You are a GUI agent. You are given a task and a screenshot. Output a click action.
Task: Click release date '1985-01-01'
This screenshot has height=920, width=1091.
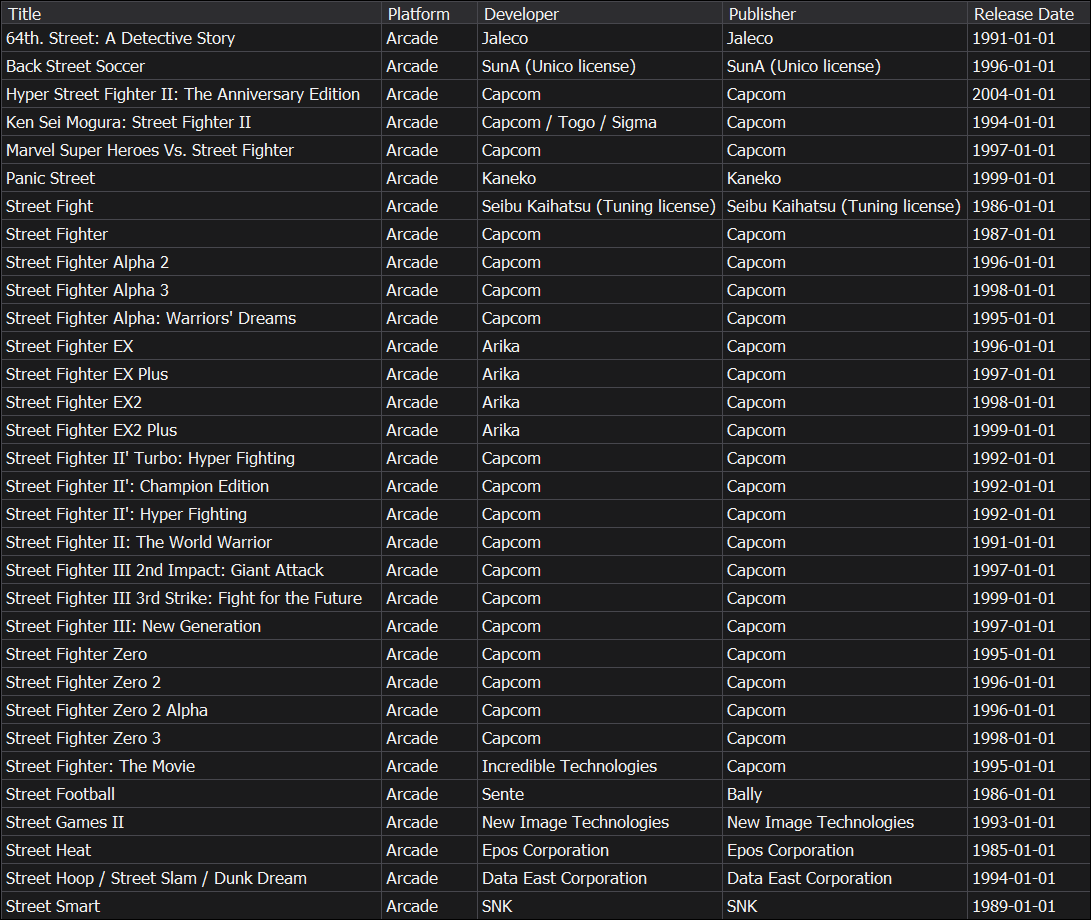pyautogui.click(x=1013, y=850)
